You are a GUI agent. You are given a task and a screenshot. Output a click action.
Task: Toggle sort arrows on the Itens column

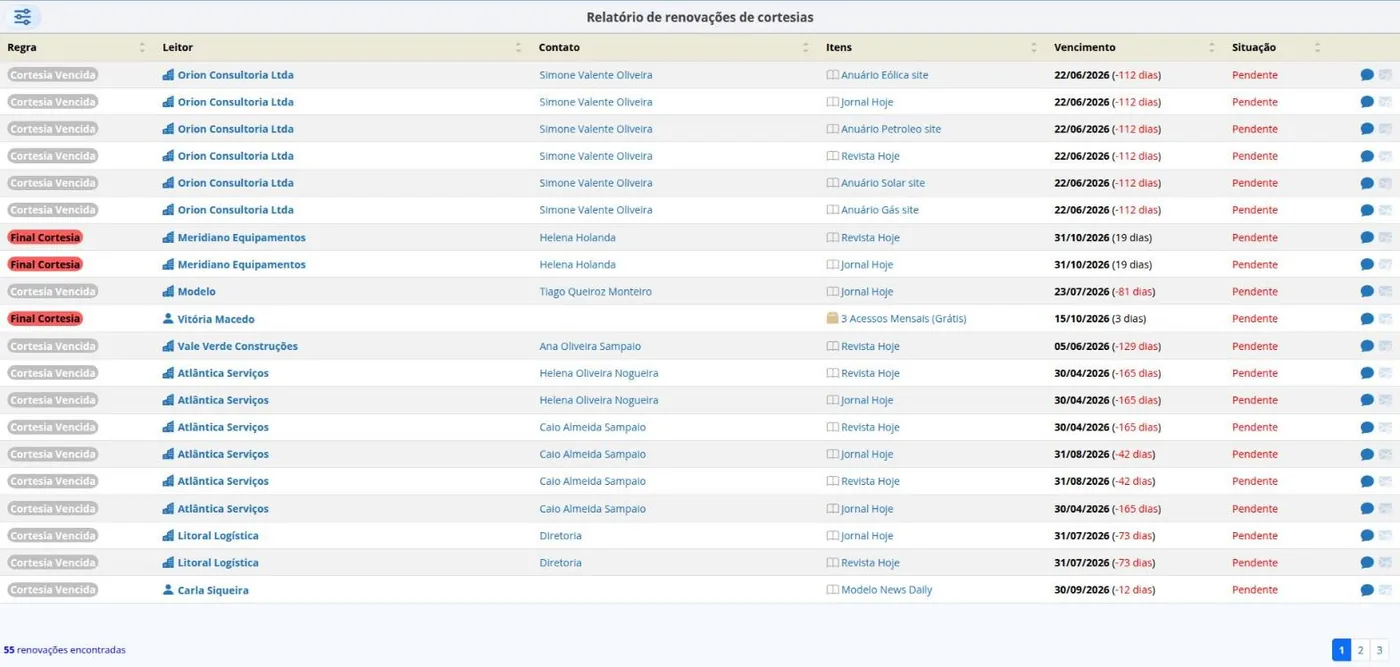1034,47
